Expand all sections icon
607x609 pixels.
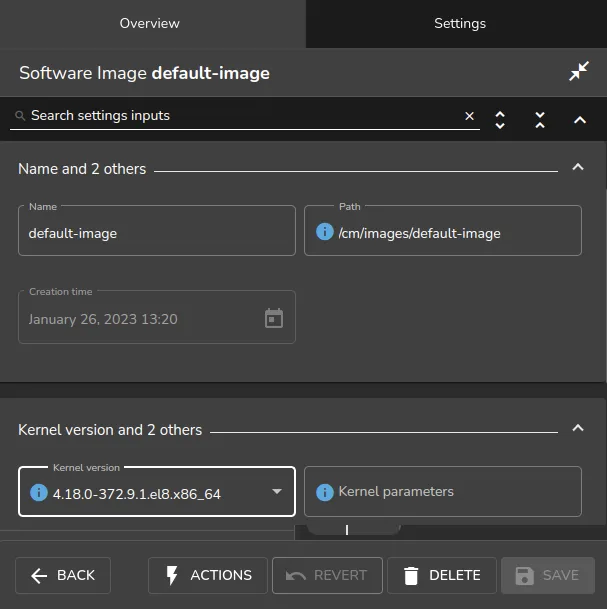(x=500, y=120)
